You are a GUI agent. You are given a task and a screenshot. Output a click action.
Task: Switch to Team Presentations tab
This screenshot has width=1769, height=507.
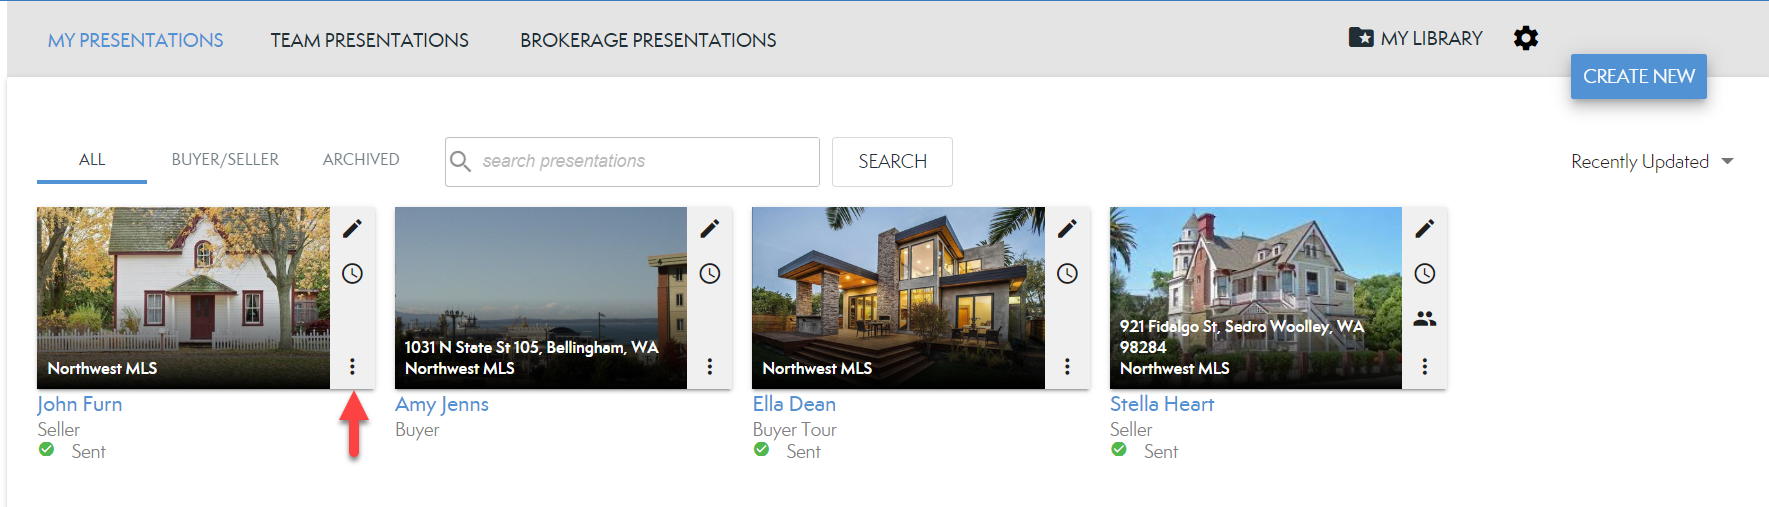point(369,40)
